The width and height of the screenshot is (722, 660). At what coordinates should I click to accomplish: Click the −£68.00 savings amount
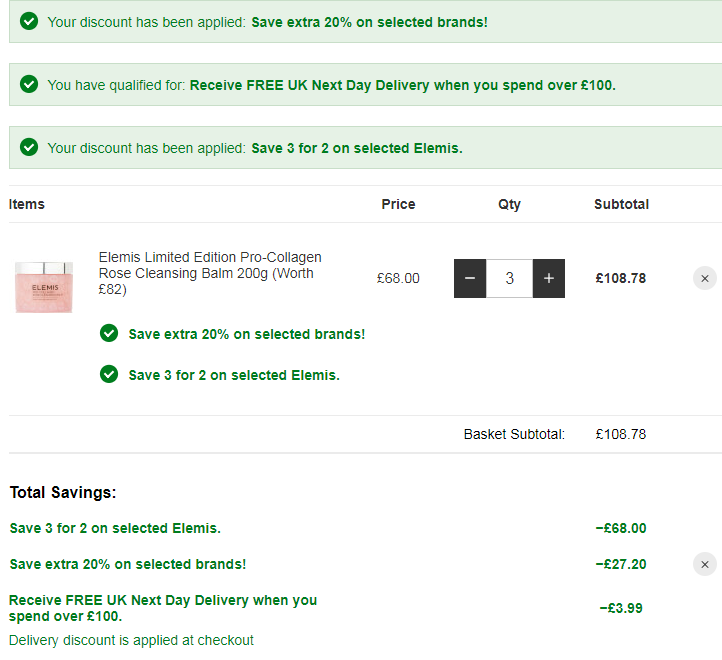point(621,528)
